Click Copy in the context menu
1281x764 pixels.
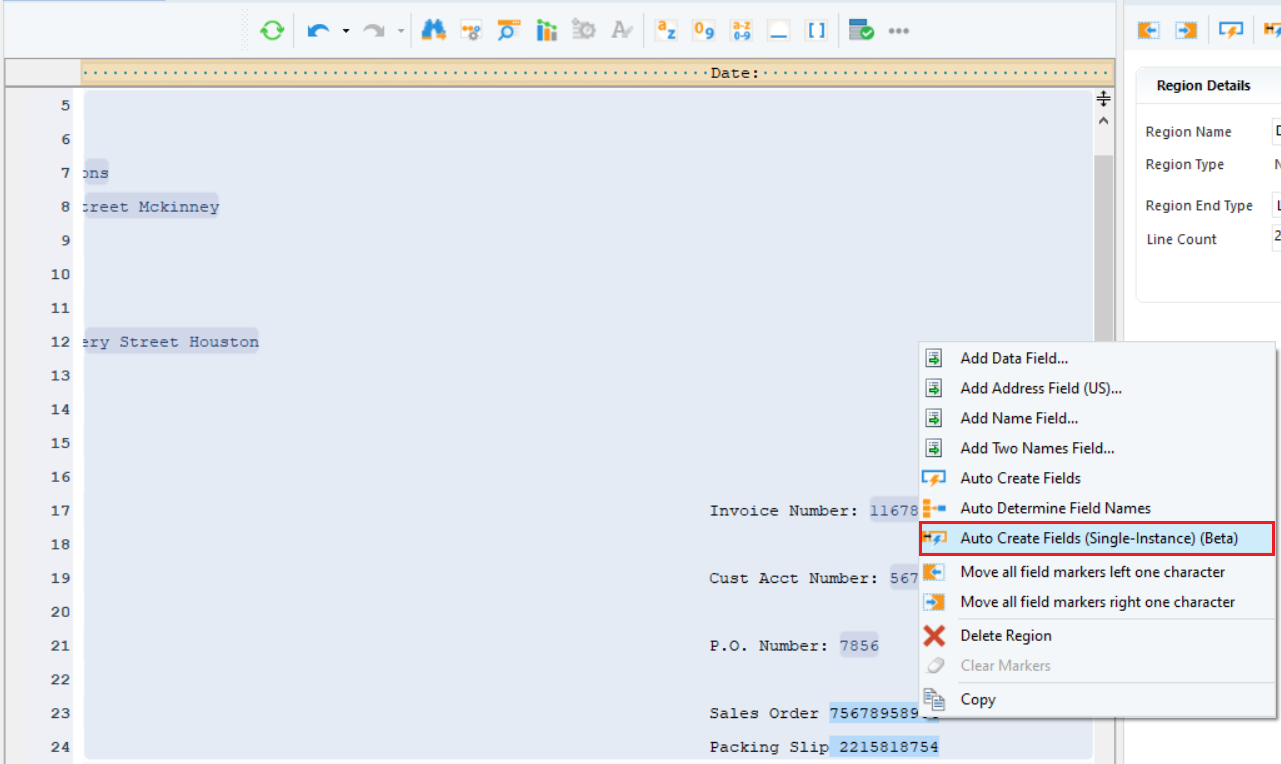point(977,699)
